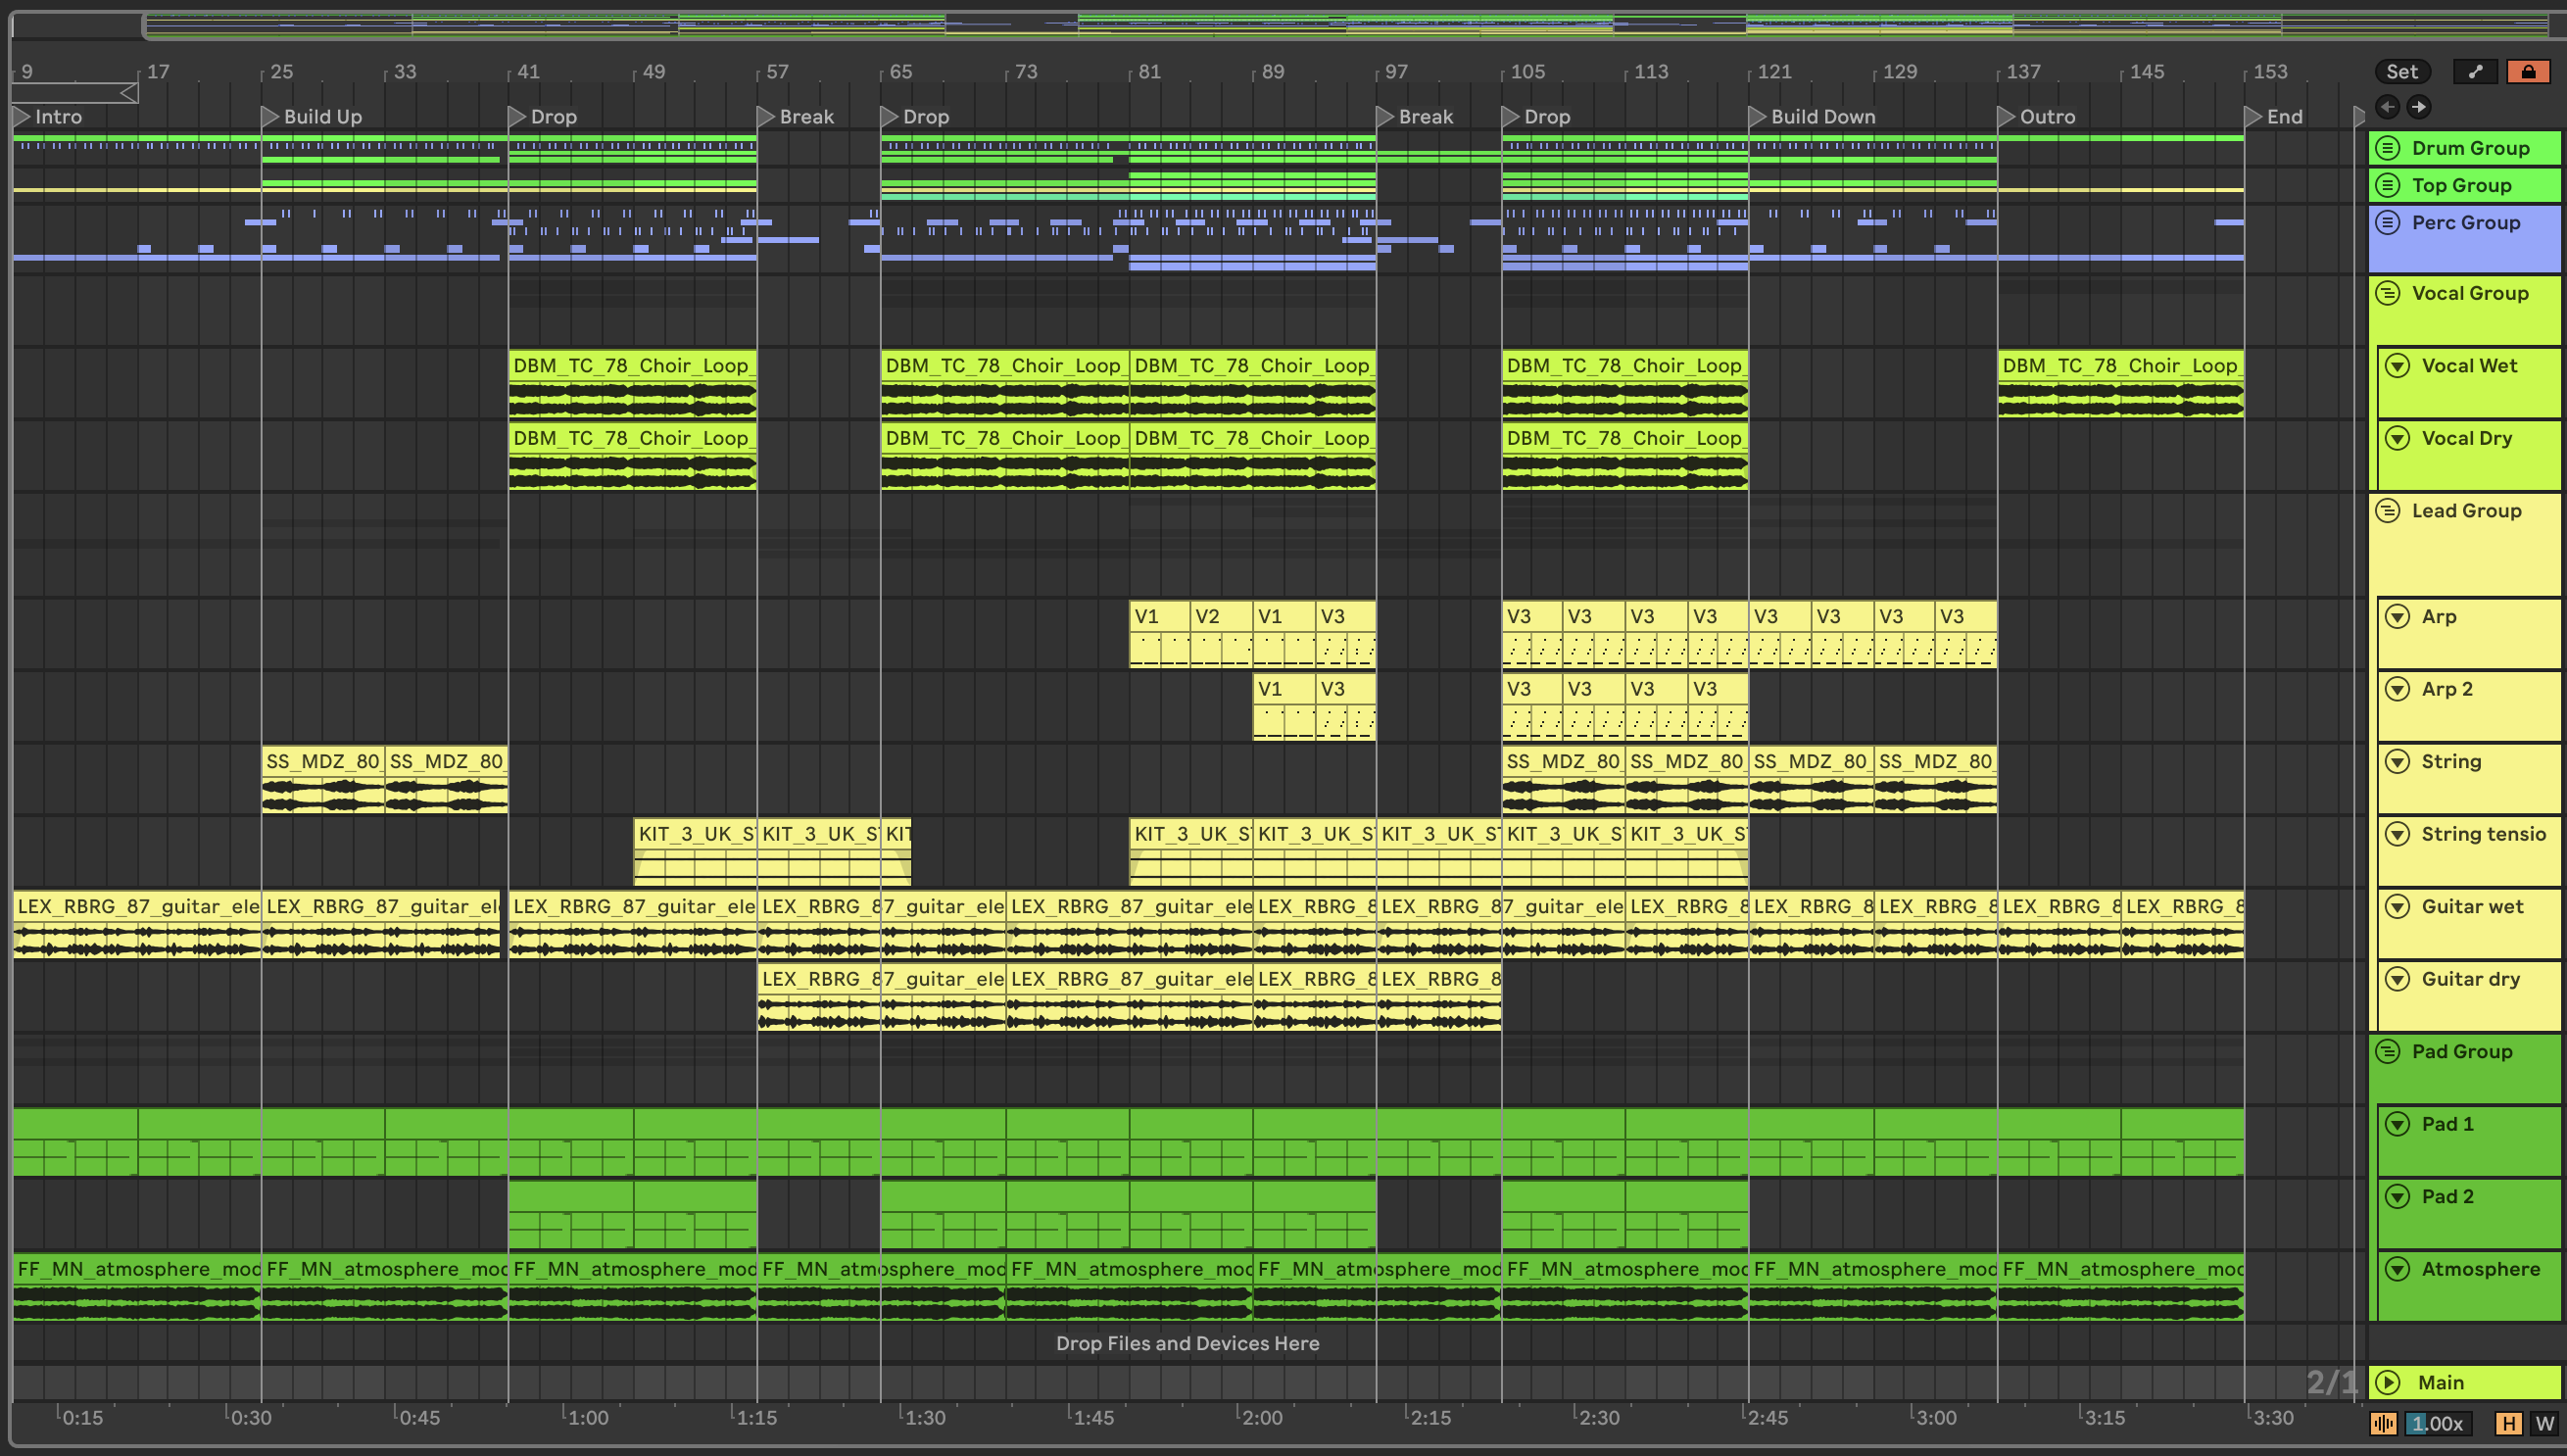Collapse the Pad Group
Viewport: 2567px width, 1456px height.
2388,1051
